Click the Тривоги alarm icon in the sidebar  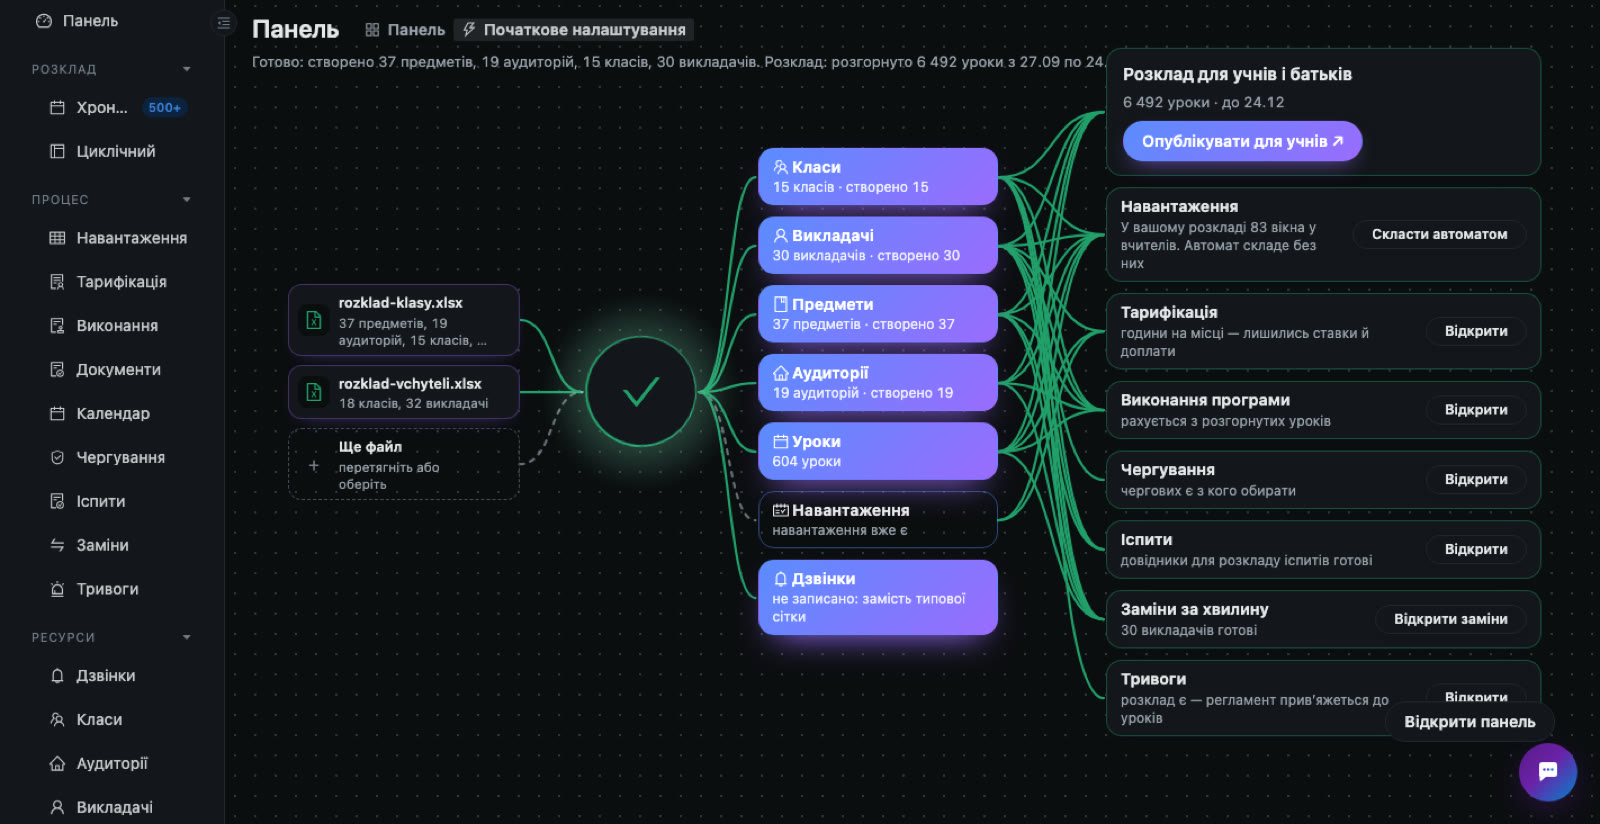57,589
